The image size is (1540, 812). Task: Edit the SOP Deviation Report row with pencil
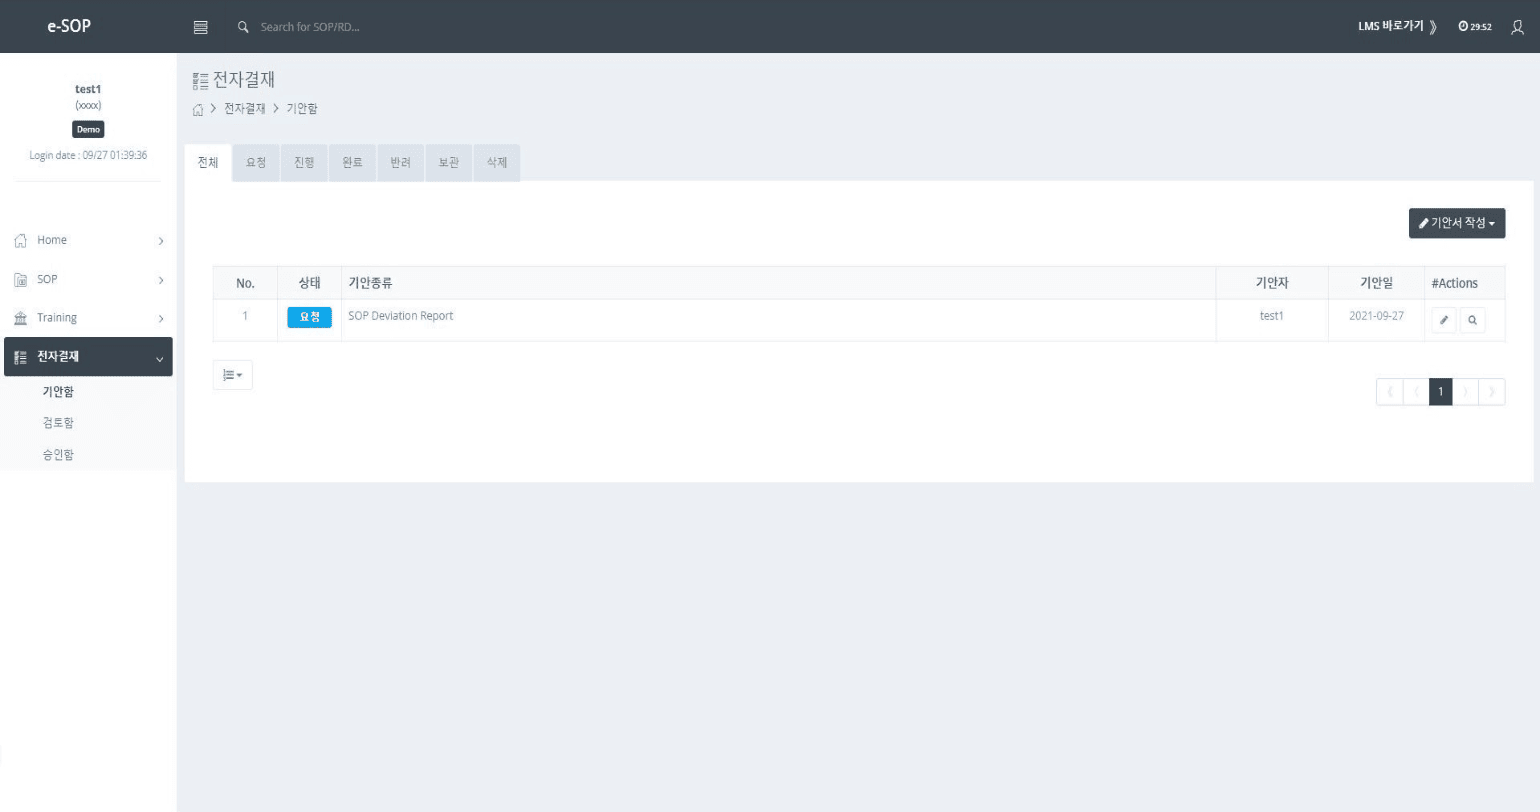coord(1443,320)
